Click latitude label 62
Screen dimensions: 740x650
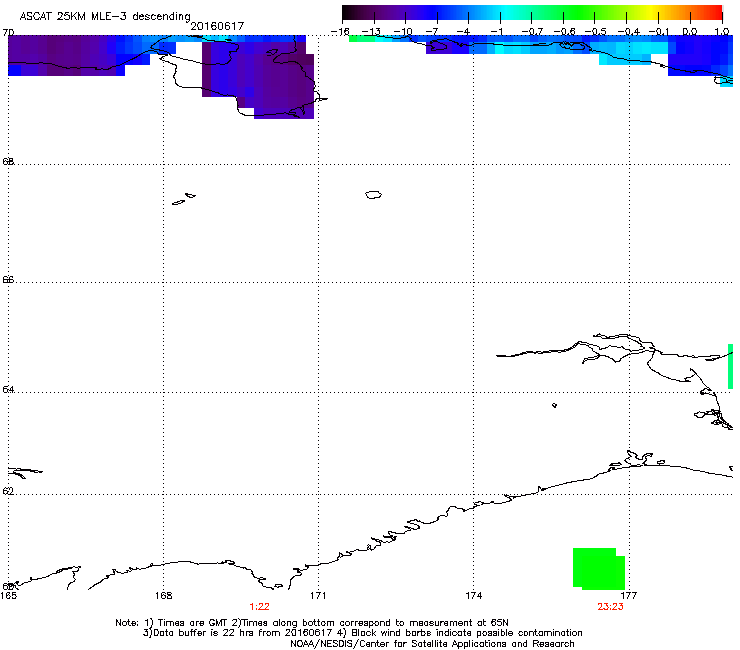(8, 491)
